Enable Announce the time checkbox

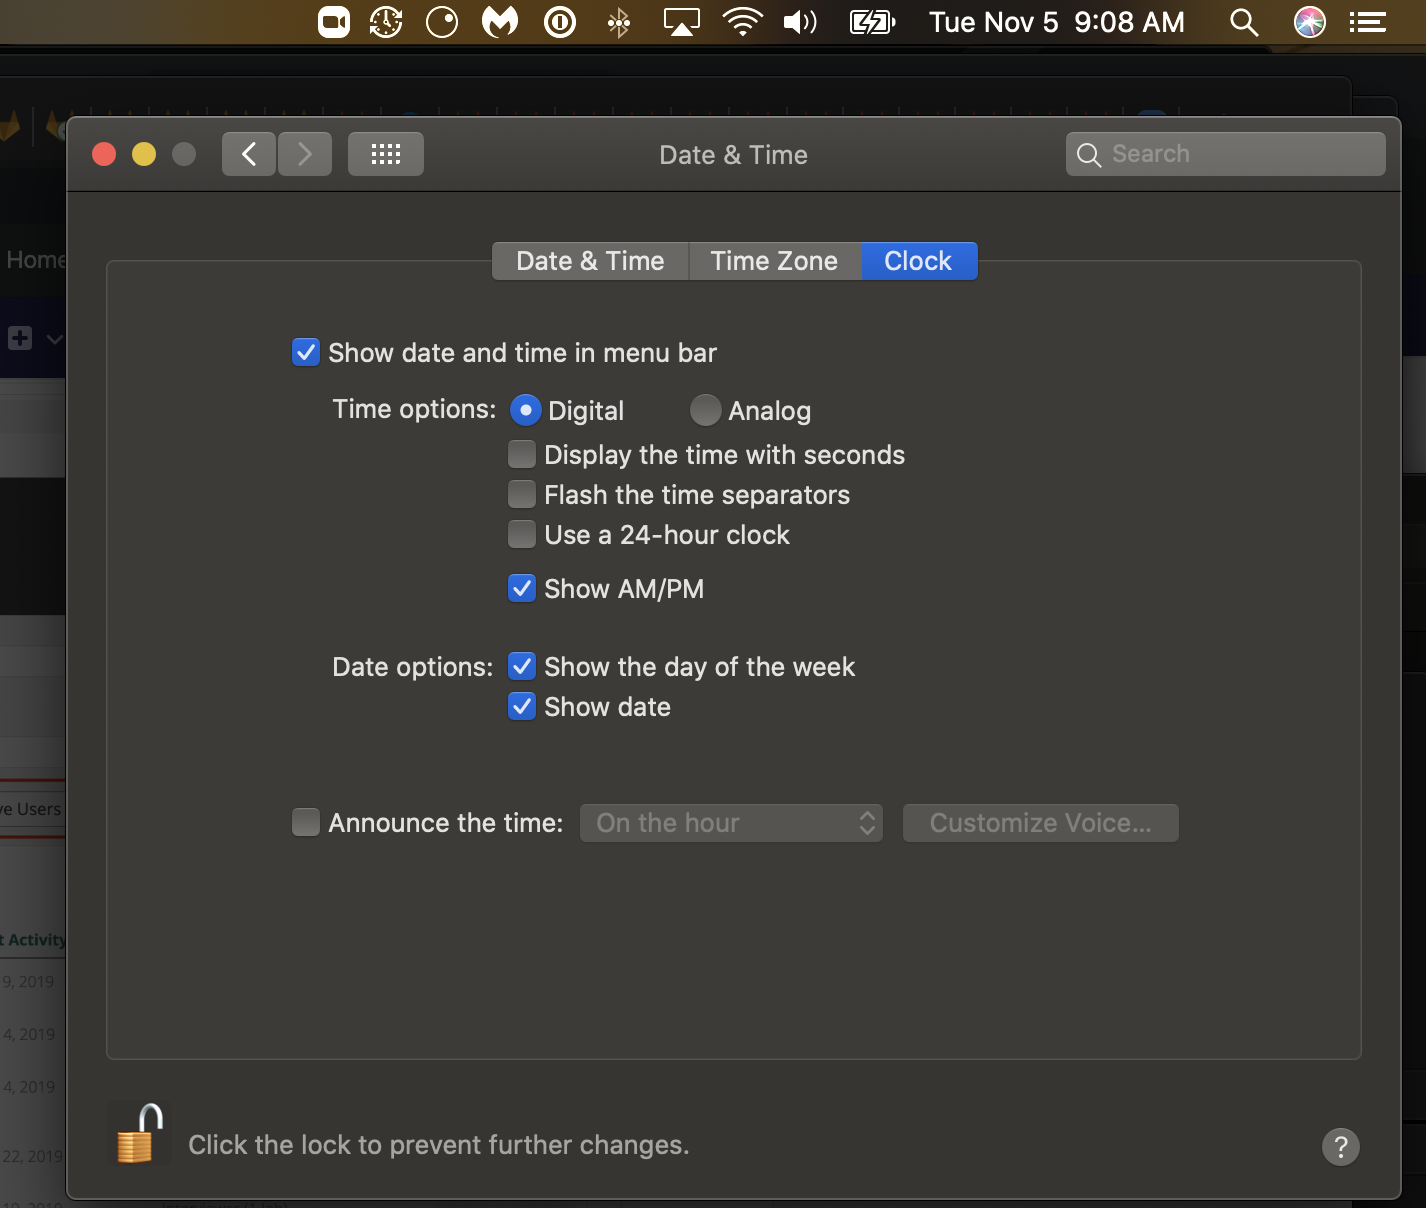(306, 823)
